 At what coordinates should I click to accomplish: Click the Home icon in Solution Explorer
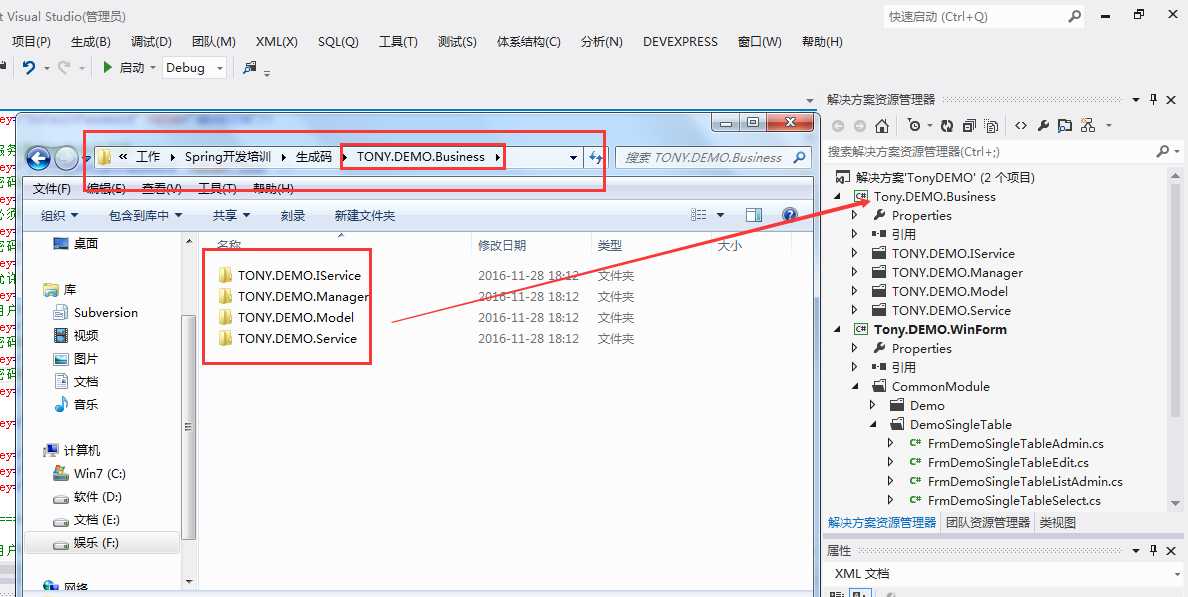[882, 126]
